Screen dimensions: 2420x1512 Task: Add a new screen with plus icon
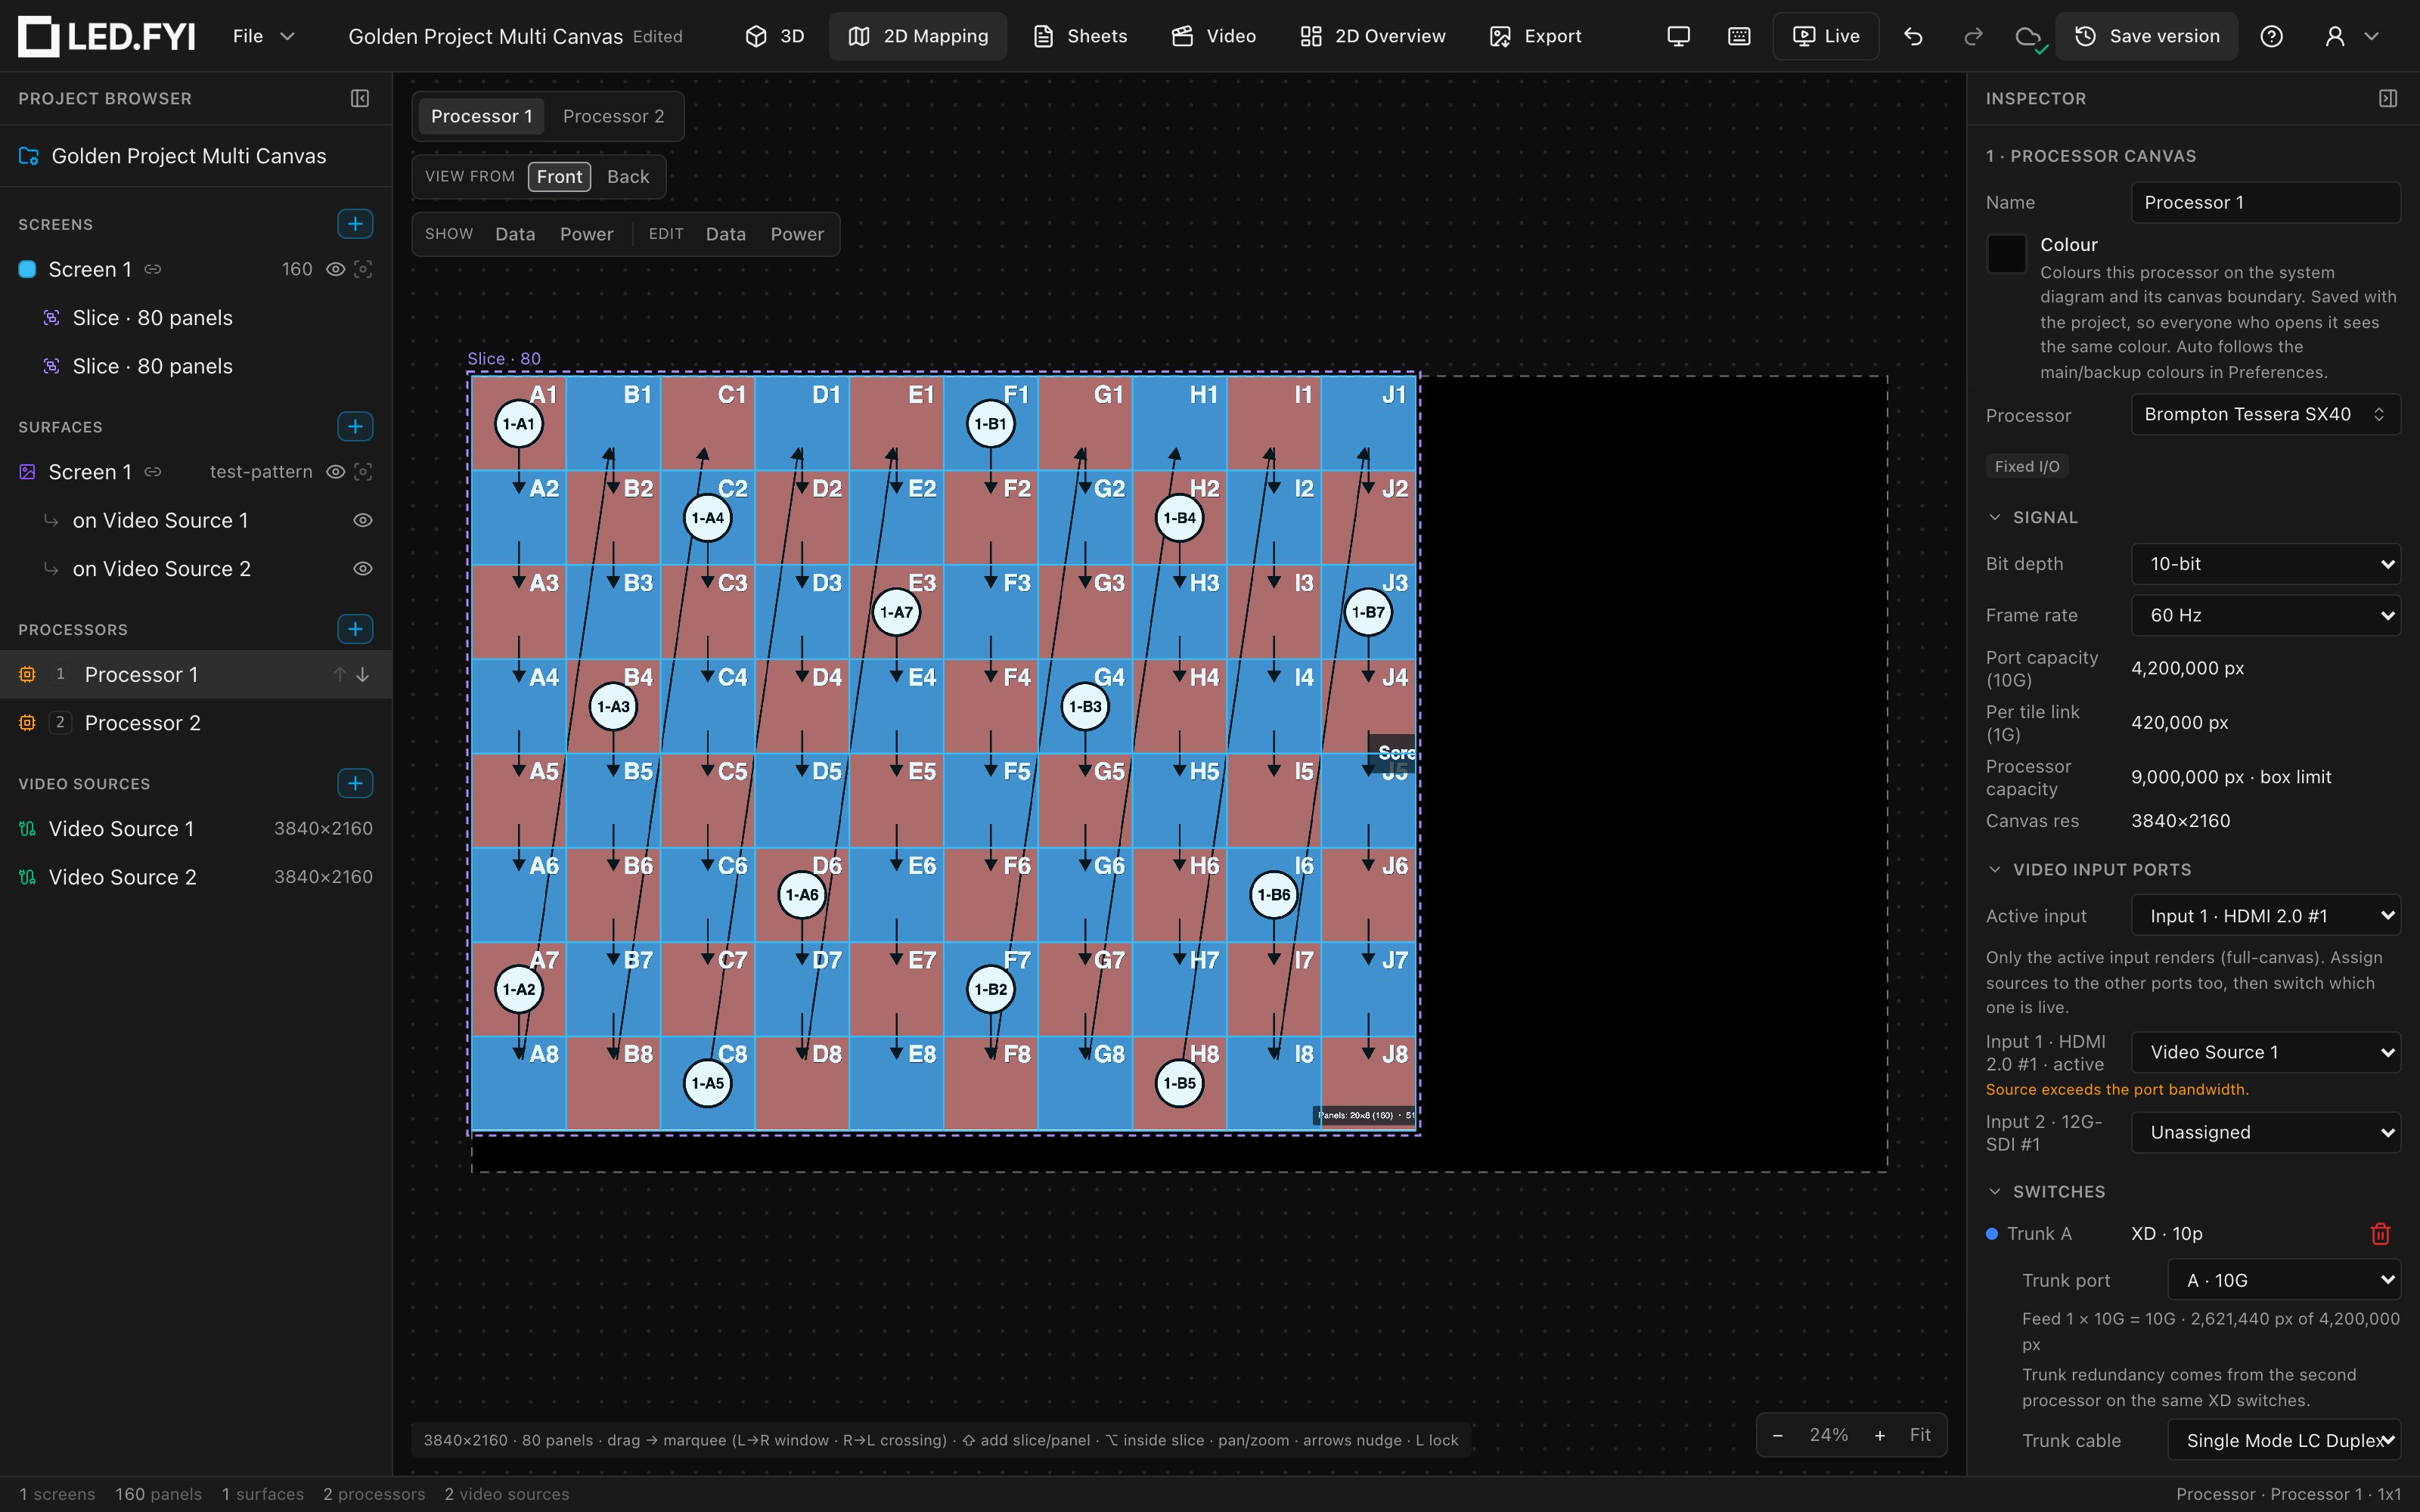tap(355, 224)
